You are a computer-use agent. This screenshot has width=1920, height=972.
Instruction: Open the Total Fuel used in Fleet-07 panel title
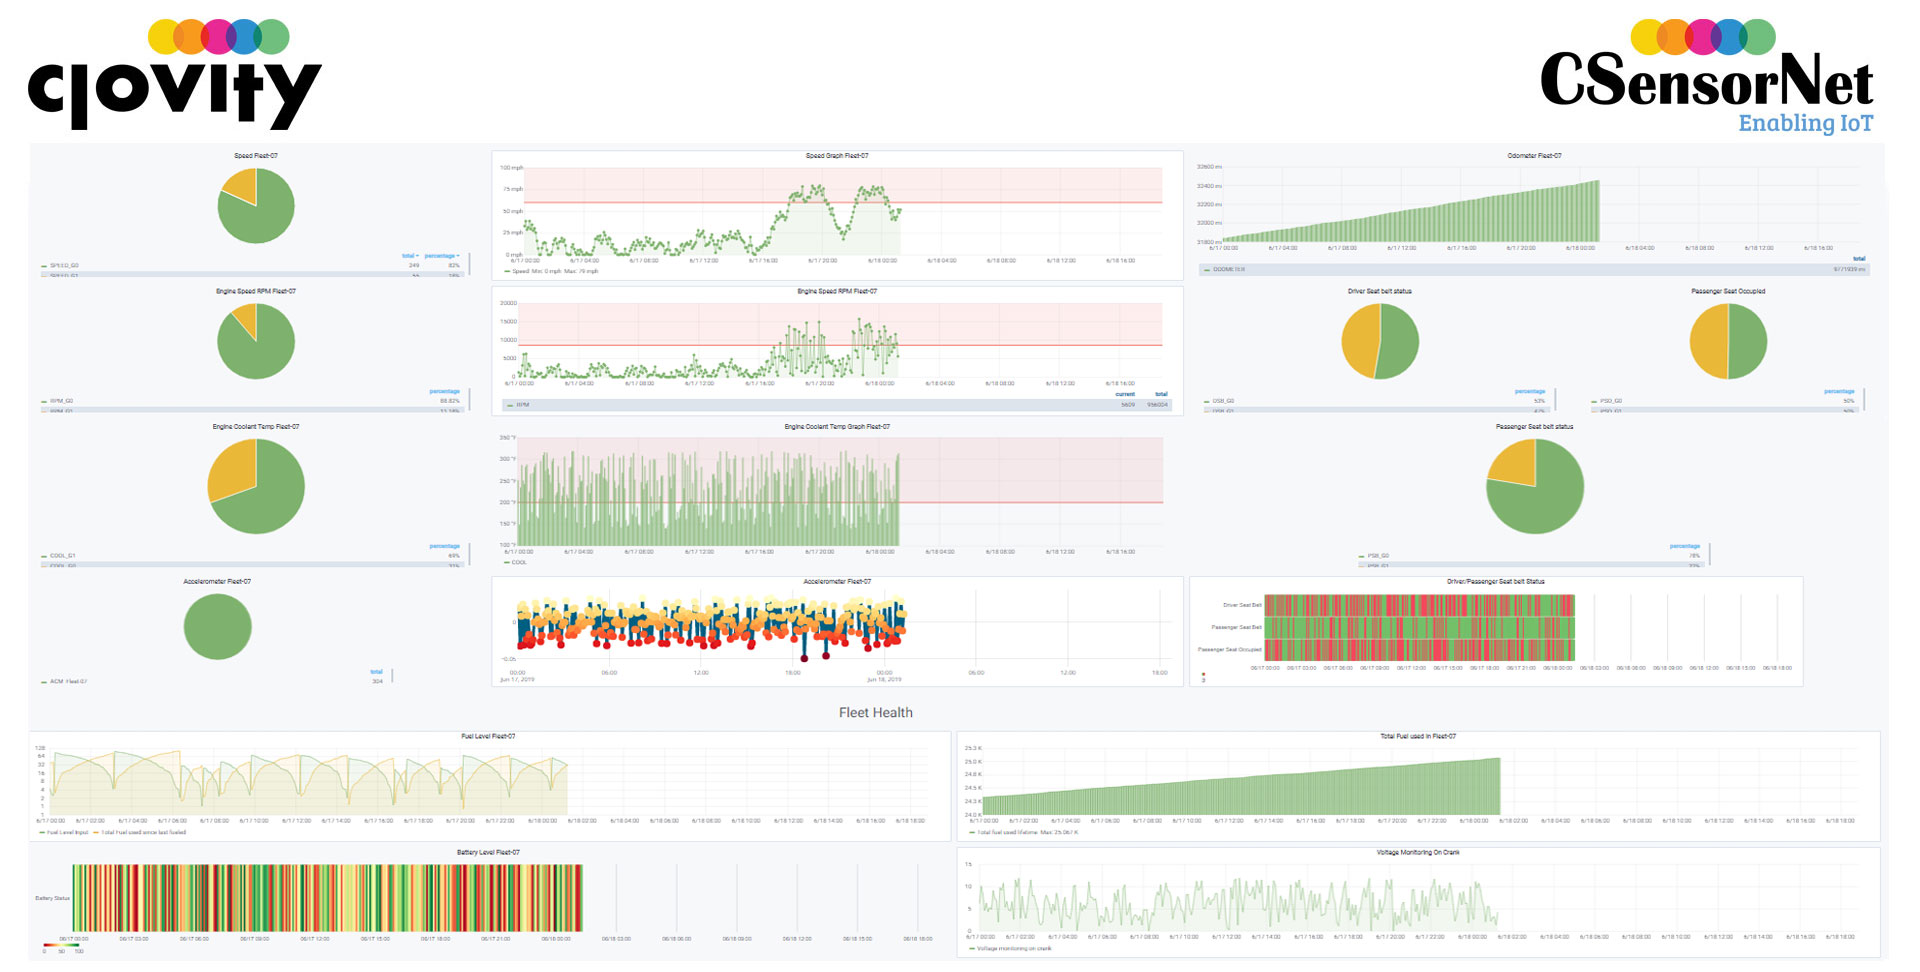pos(1418,737)
